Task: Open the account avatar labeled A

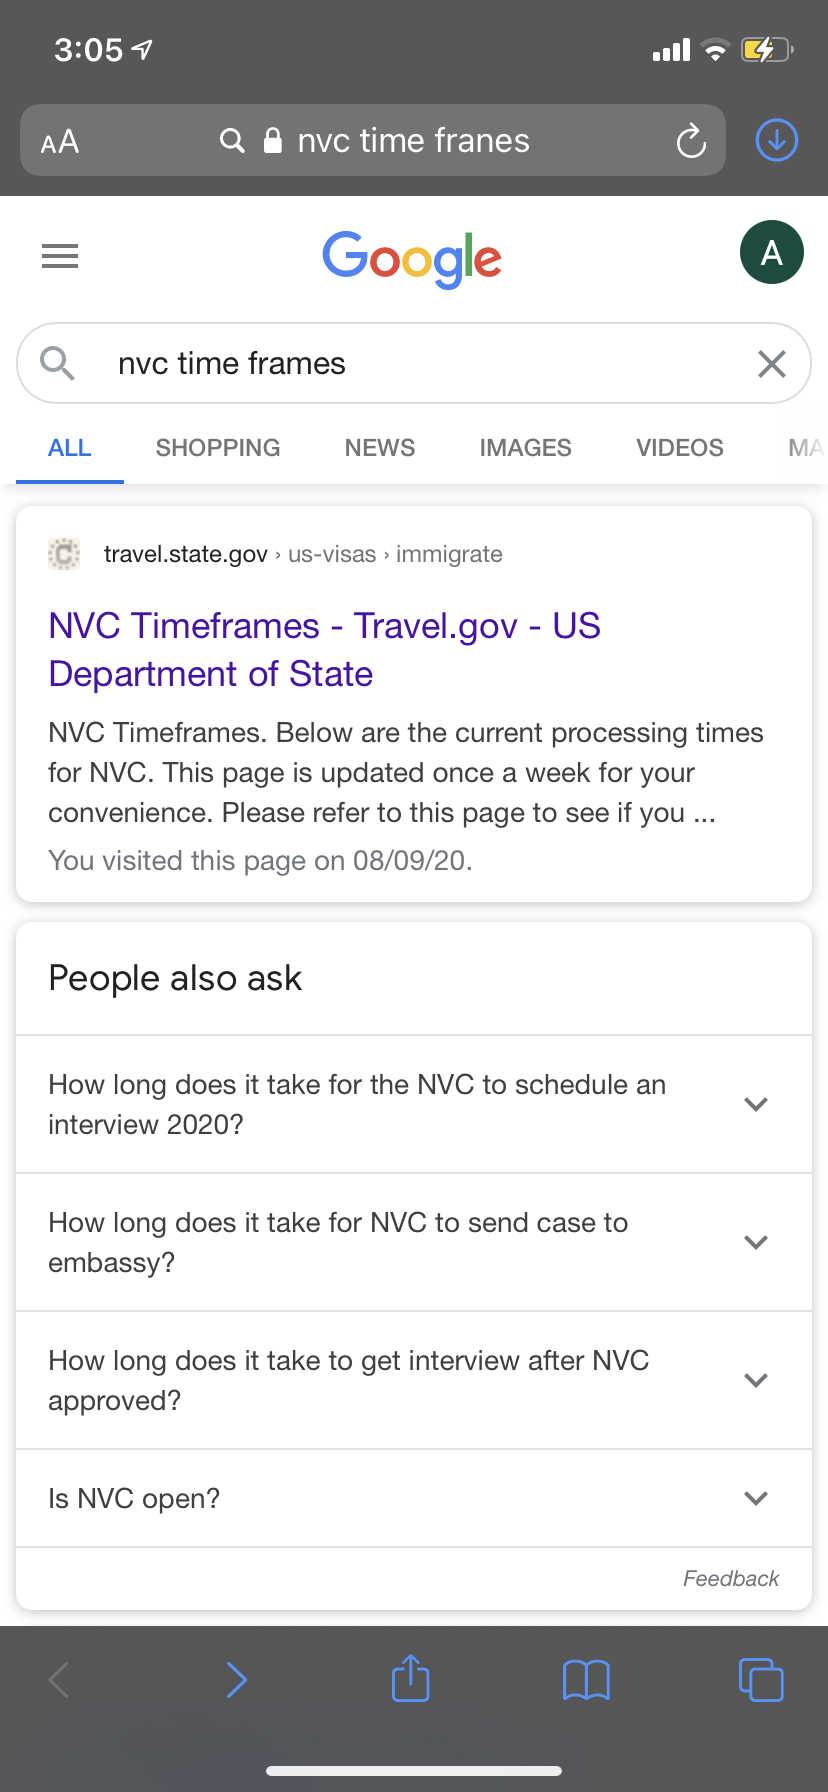Action: [x=771, y=252]
